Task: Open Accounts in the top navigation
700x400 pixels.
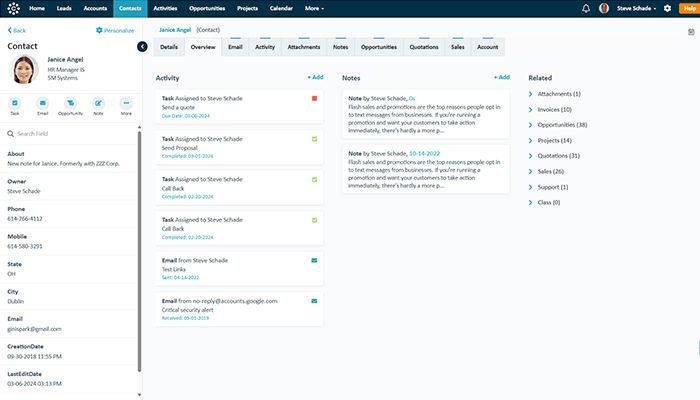Action: [x=95, y=8]
